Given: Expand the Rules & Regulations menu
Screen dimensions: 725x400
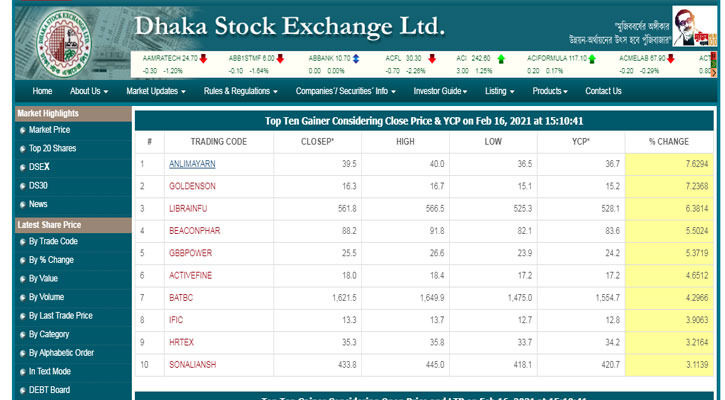Looking at the screenshot, I should click(240, 91).
